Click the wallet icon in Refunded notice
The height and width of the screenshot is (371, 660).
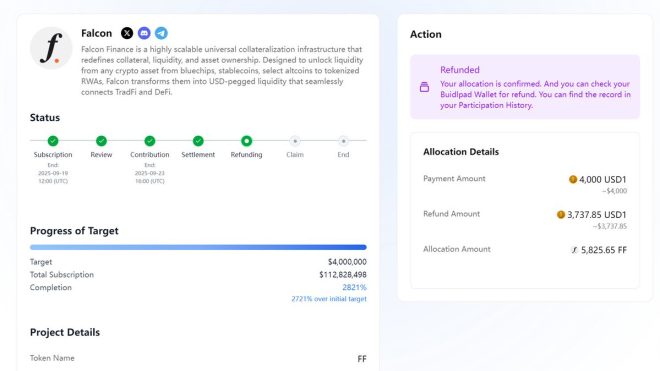tap(424, 87)
